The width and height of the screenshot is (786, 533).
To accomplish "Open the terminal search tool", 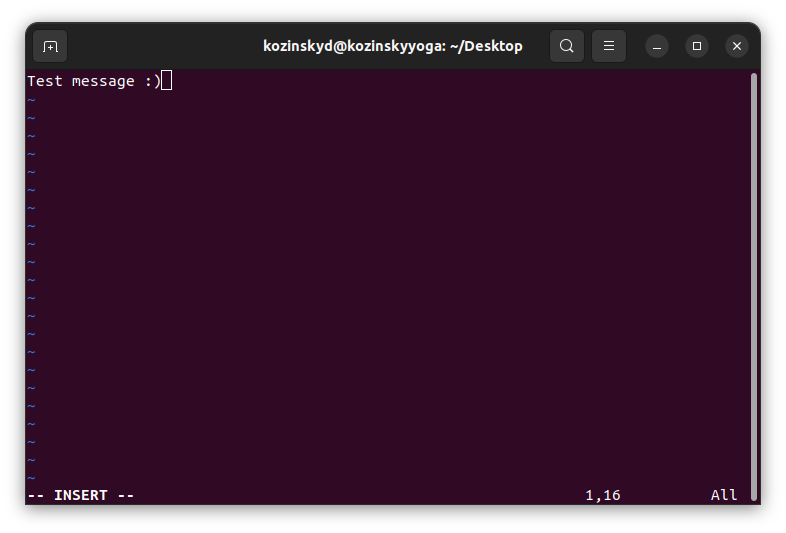I will 566,46.
